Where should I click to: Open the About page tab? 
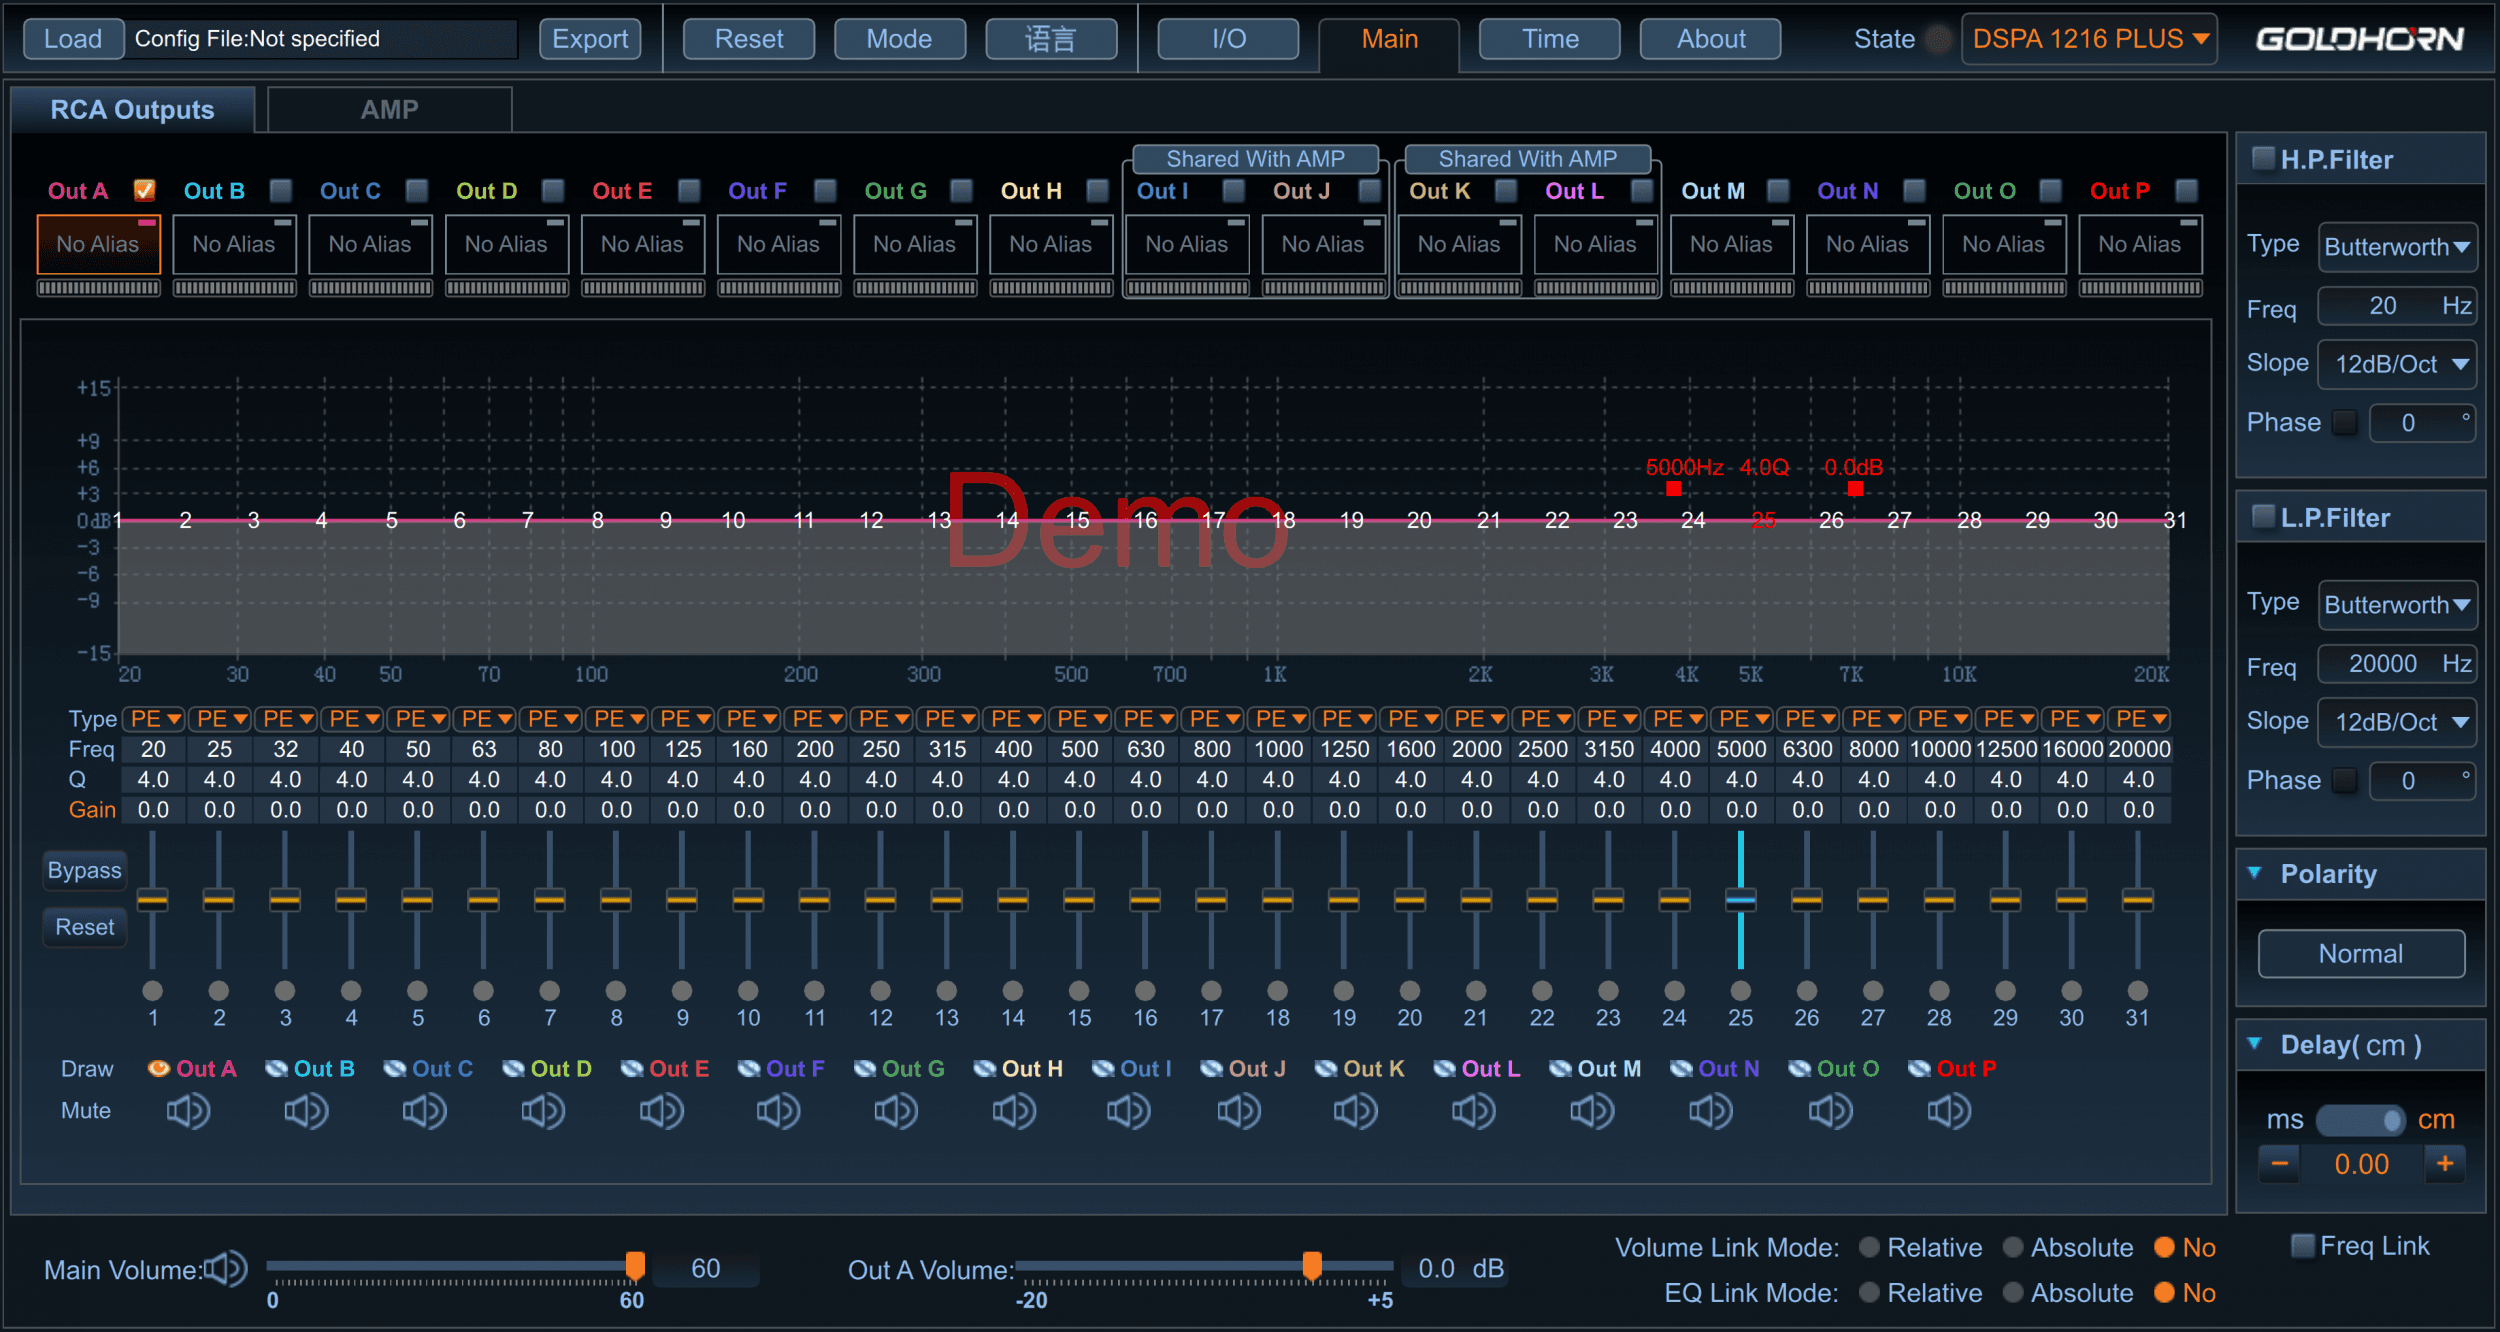tap(1711, 39)
